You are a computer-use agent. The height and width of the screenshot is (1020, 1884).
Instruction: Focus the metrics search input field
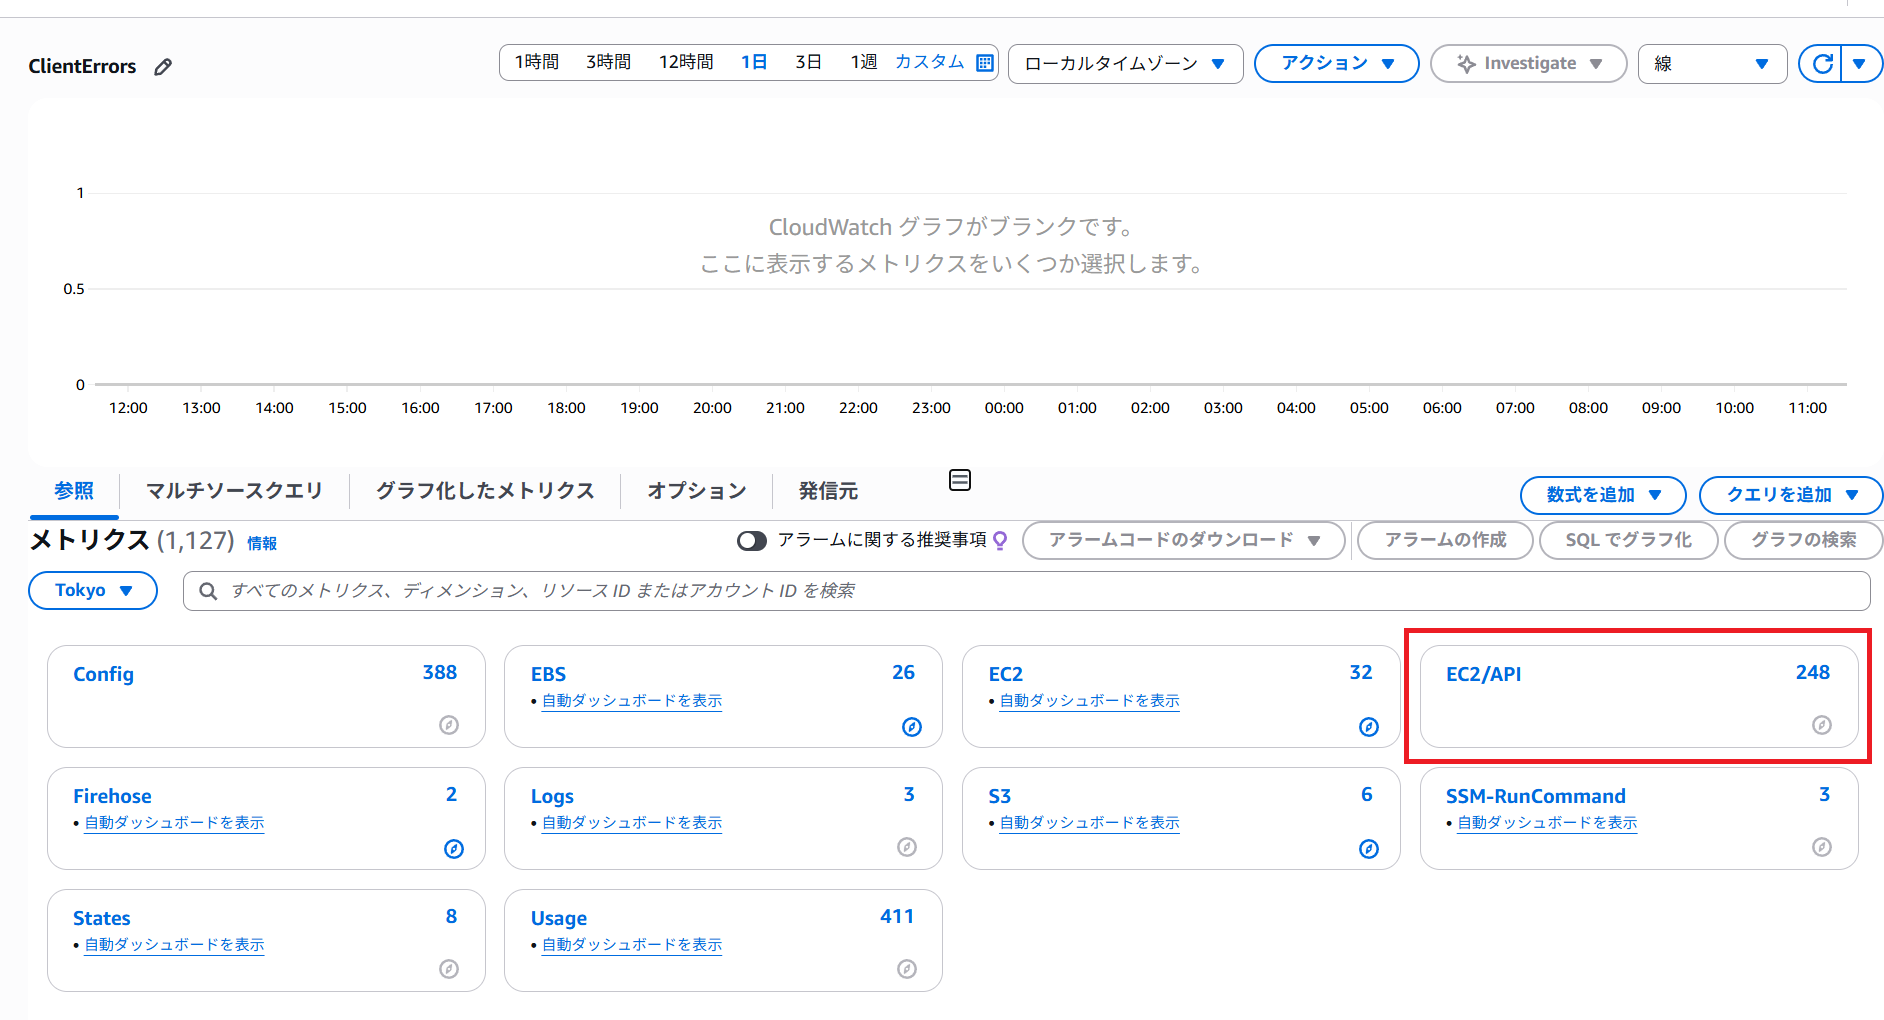[1026, 591]
